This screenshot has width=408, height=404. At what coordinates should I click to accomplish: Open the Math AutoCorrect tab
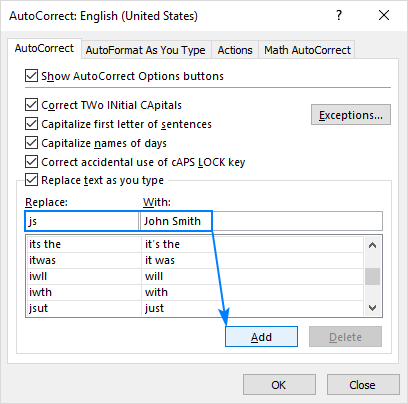pos(307,50)
